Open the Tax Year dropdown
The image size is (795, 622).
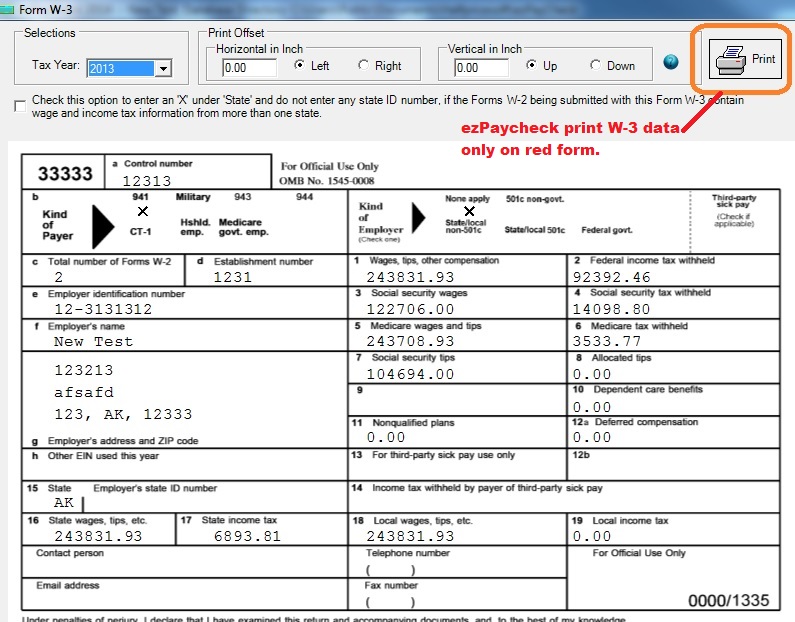(x=164, y=69)
